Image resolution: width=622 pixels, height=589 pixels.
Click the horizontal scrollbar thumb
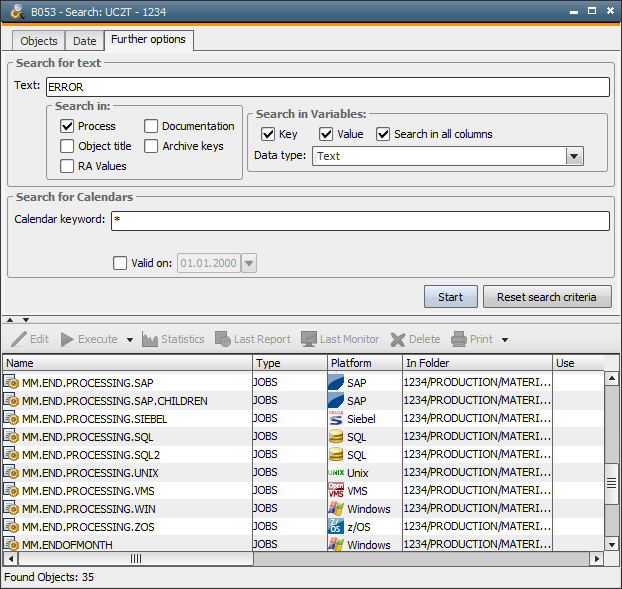(x=136, y=559)
